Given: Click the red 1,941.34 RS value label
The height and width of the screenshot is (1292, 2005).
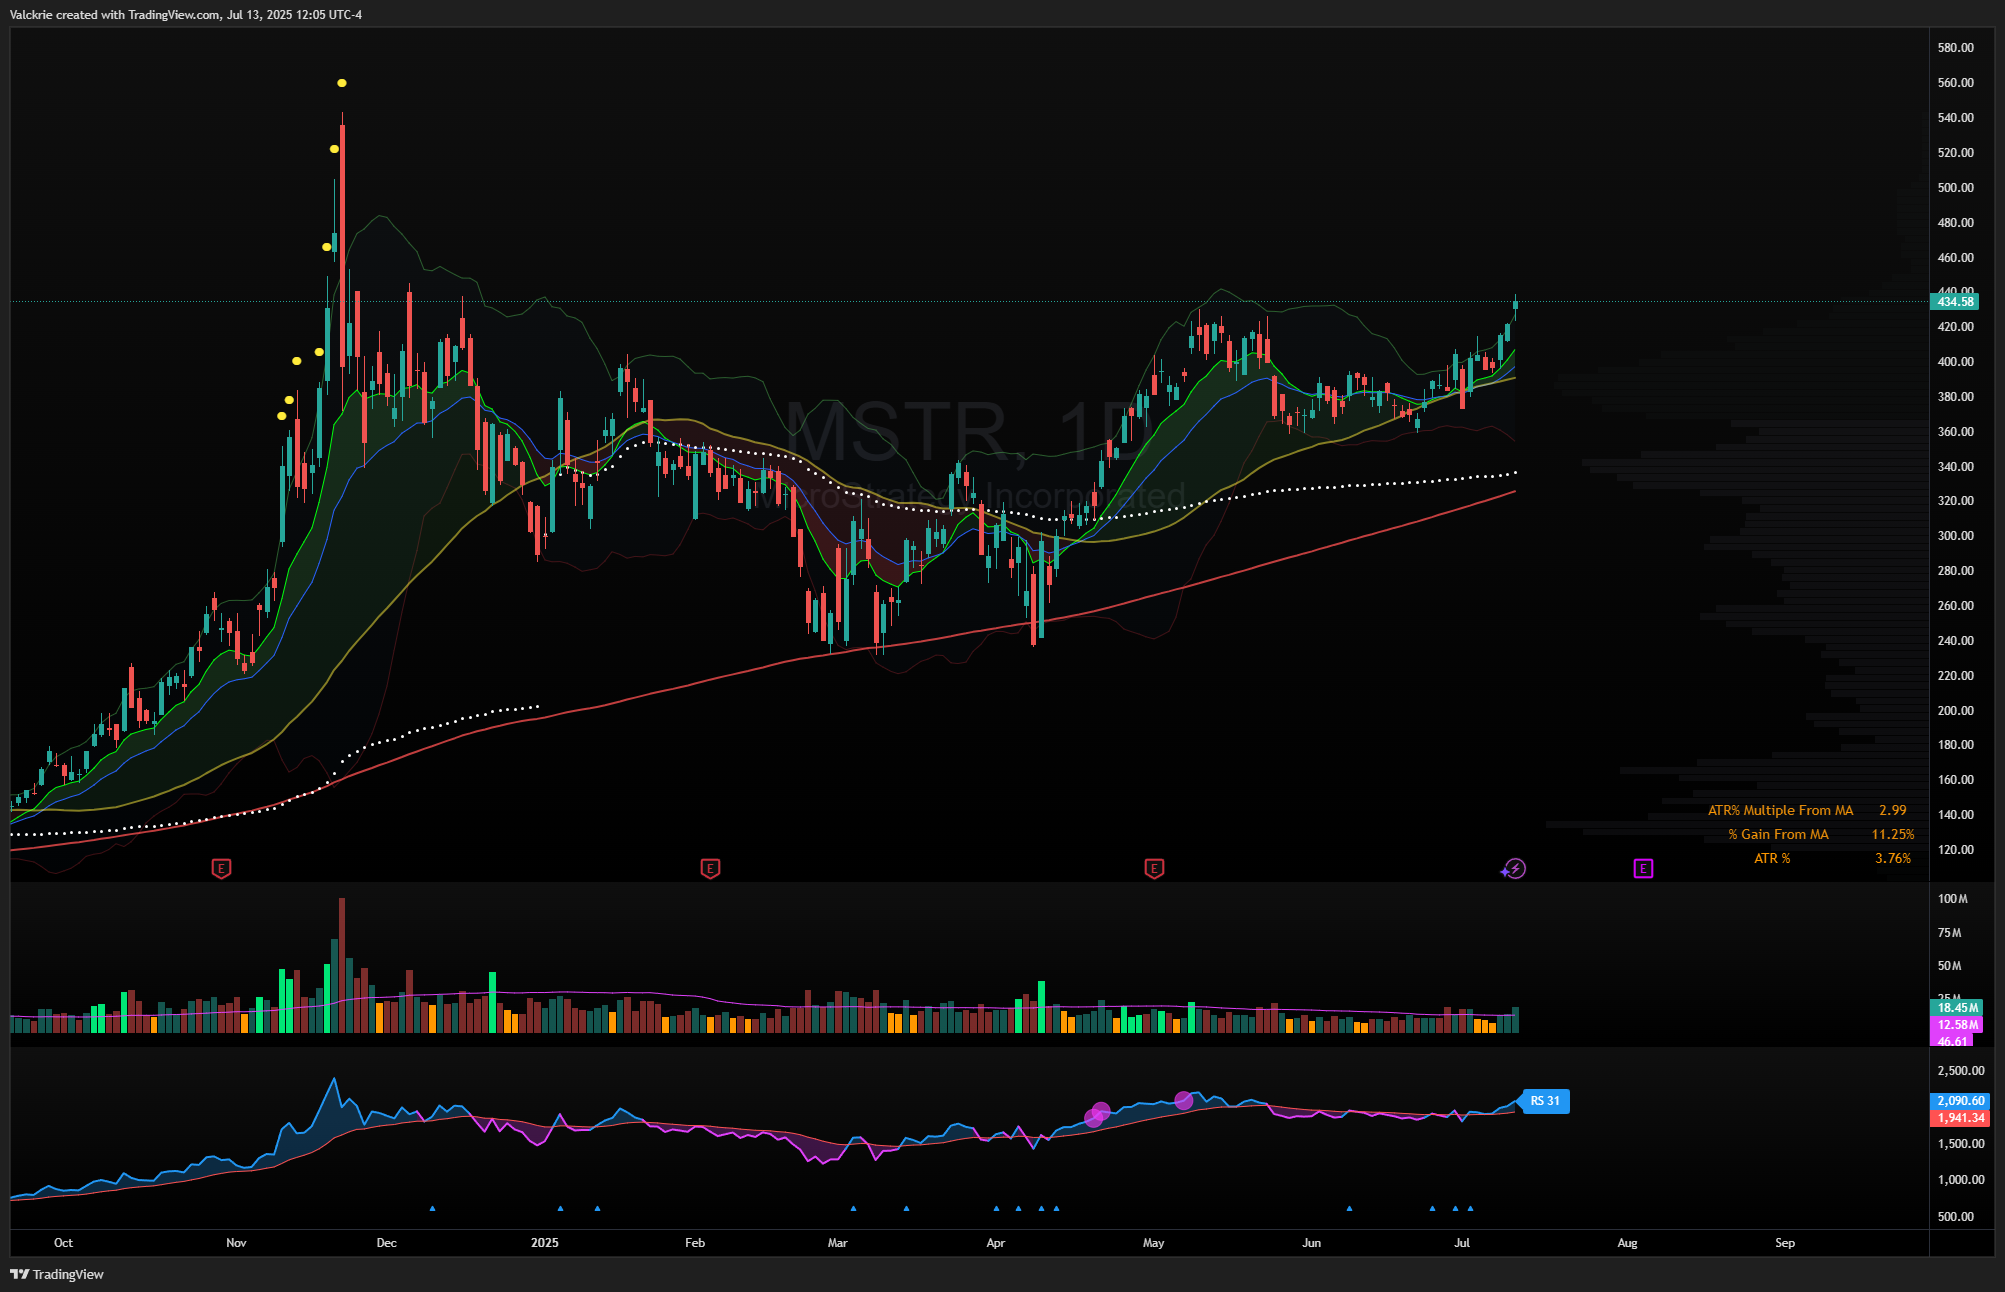Looking at the screenshot, I should pyautogui.click(x=1960, y=1118).
